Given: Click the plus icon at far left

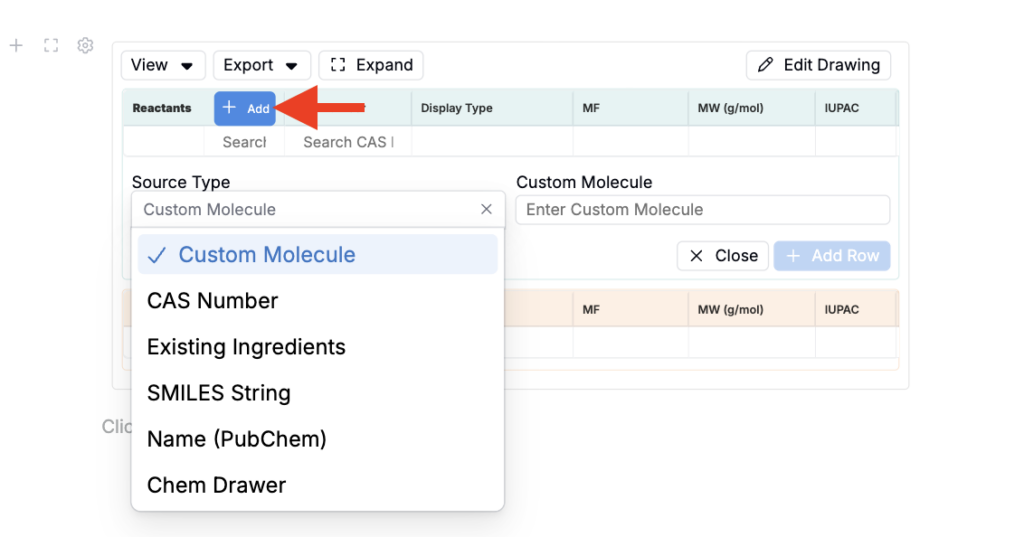Looking at the screenshot, I should (x=16, y=45).
